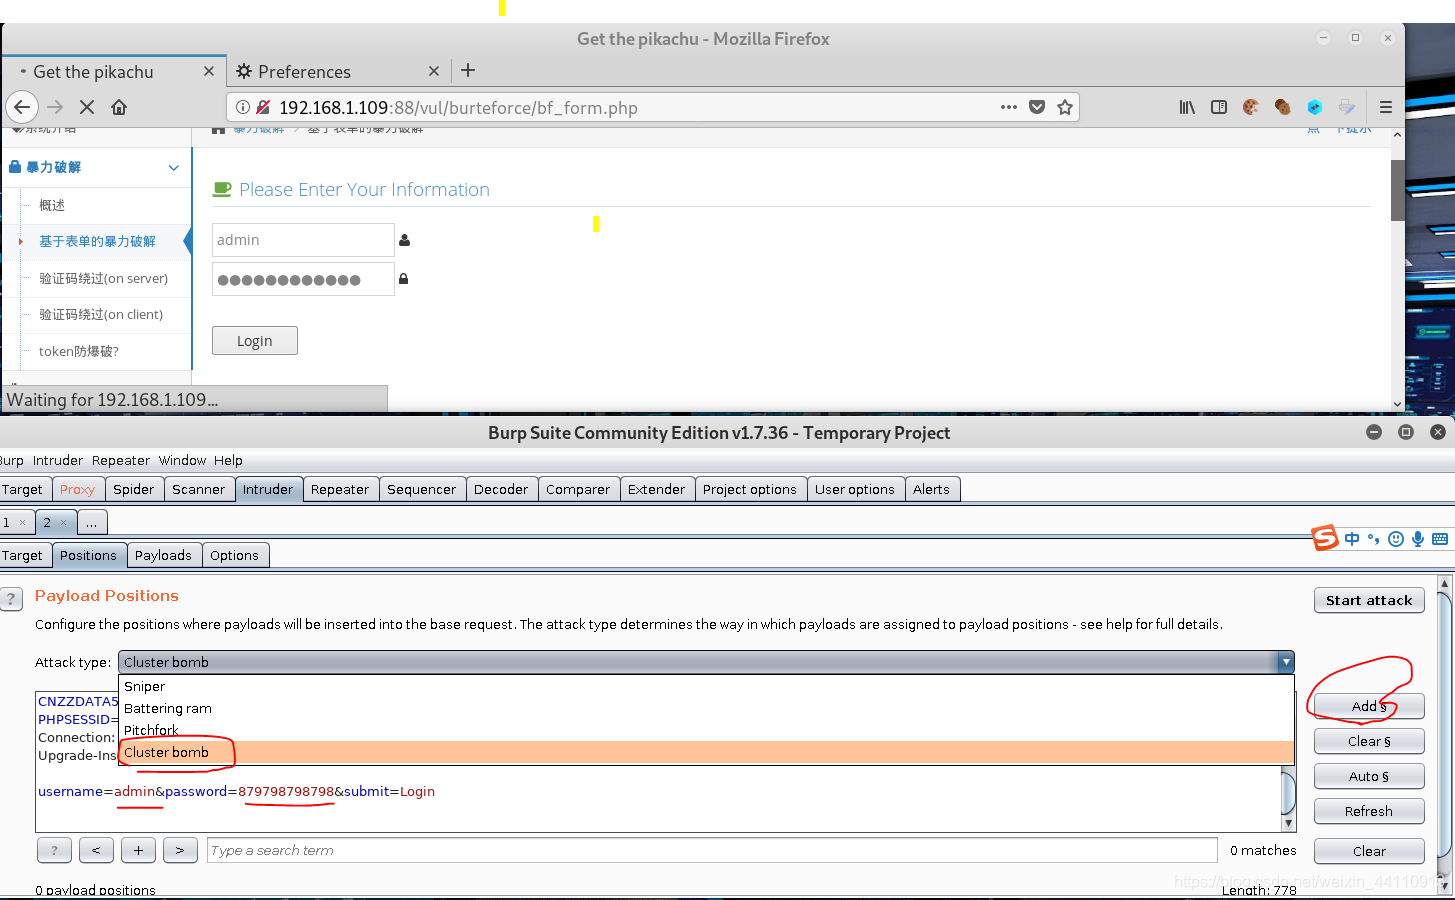Click the first cookie extension icon
1455x900 pixels.
tap(1251, 107)
